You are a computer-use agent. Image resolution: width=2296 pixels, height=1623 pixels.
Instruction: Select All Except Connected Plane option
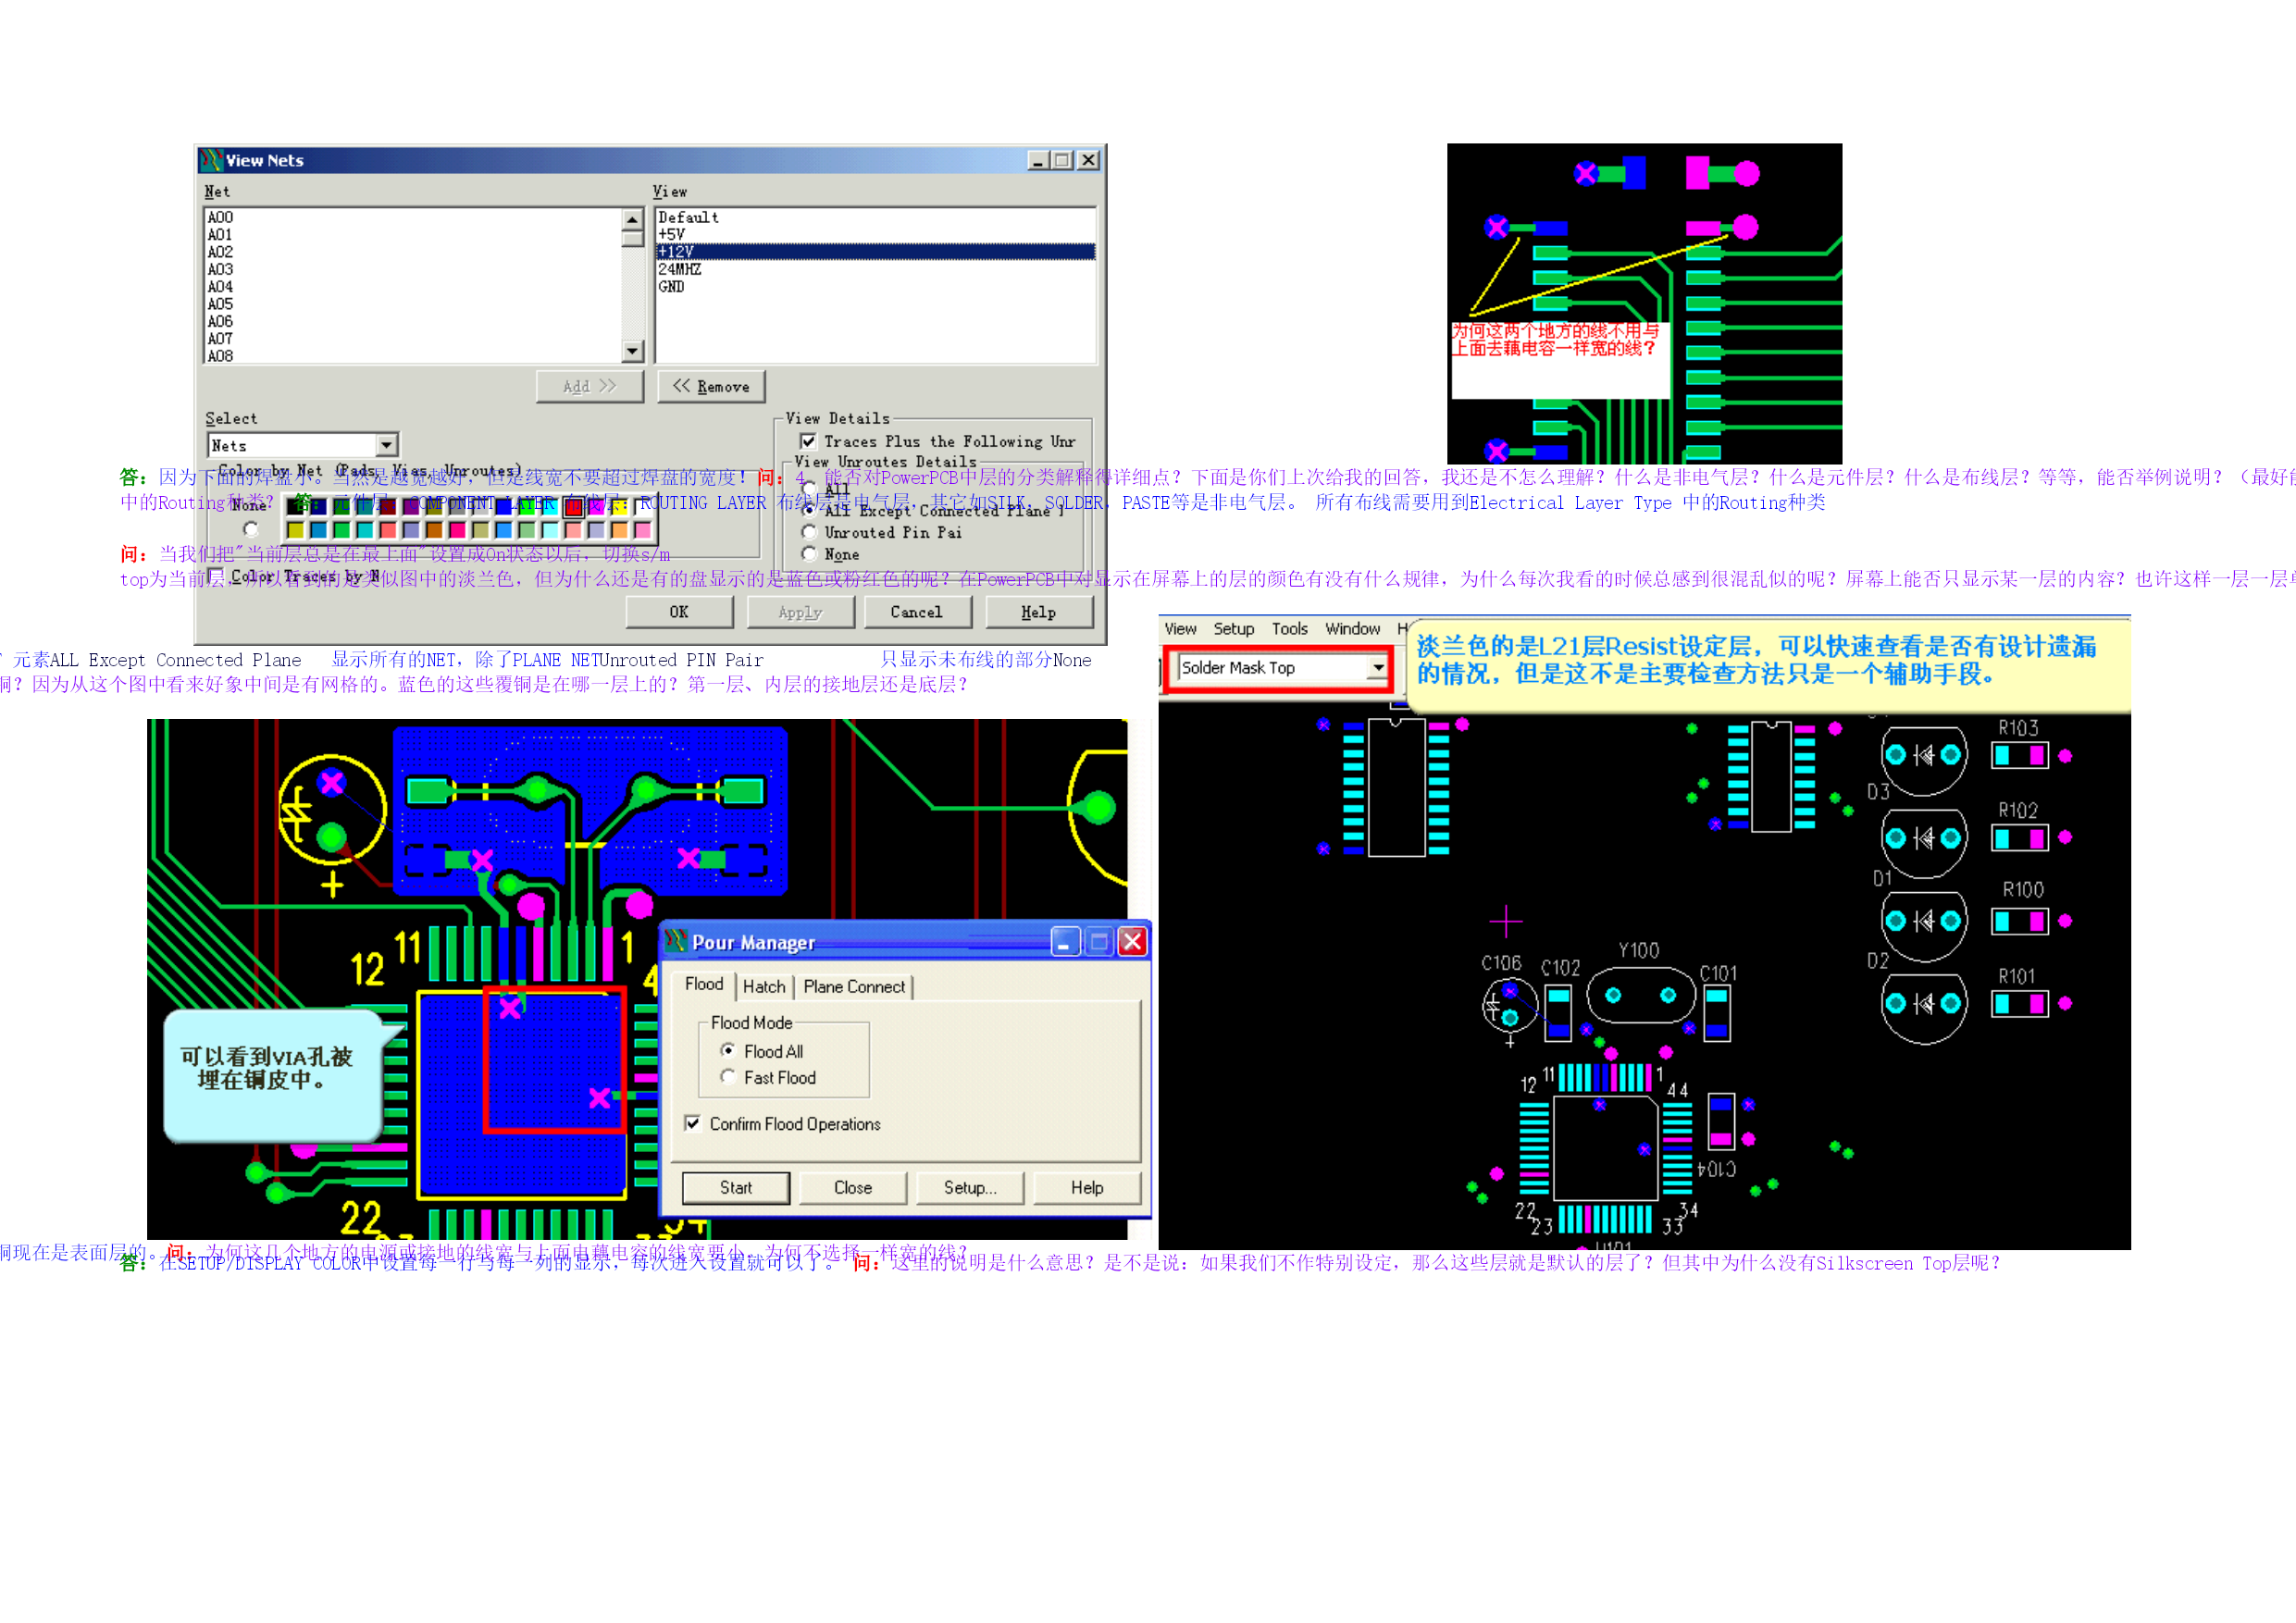coord(809,510)
